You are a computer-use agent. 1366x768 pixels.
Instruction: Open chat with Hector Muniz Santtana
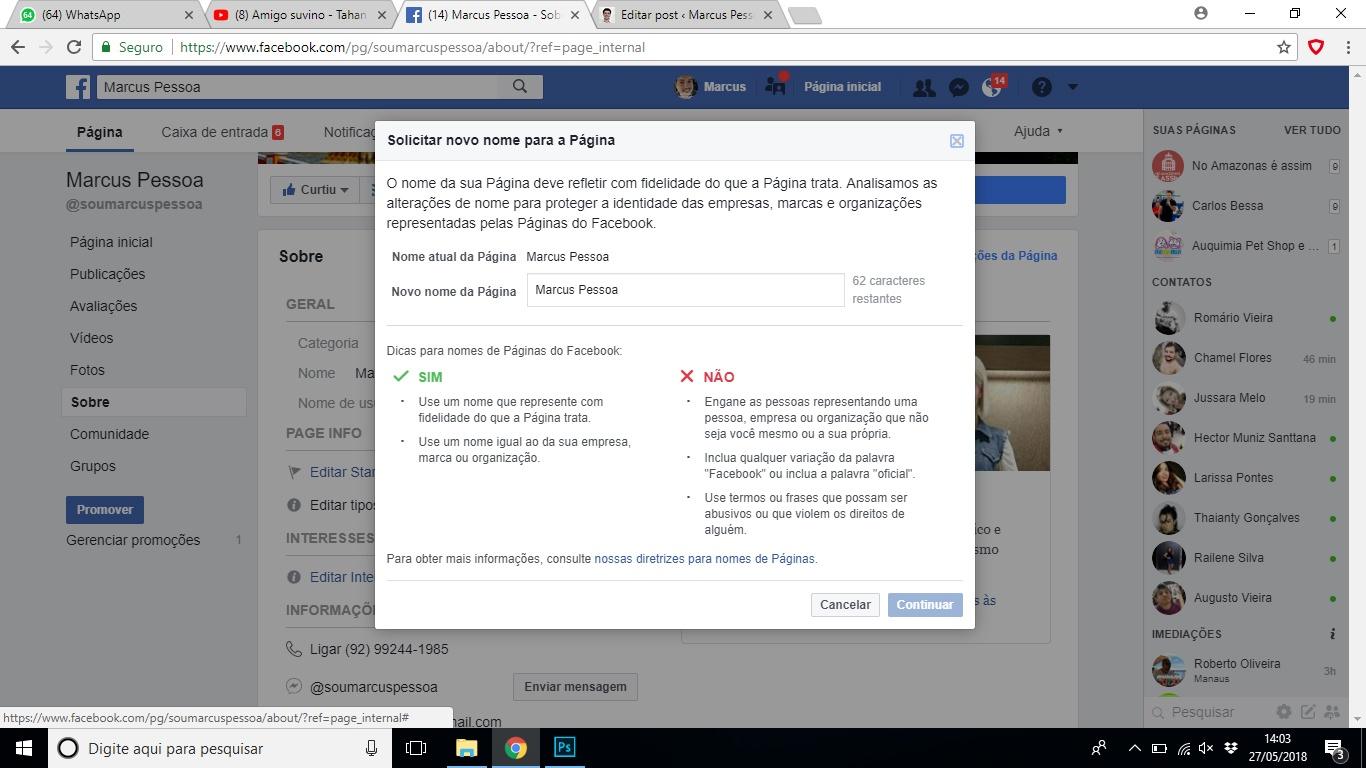click(1246, 438)
